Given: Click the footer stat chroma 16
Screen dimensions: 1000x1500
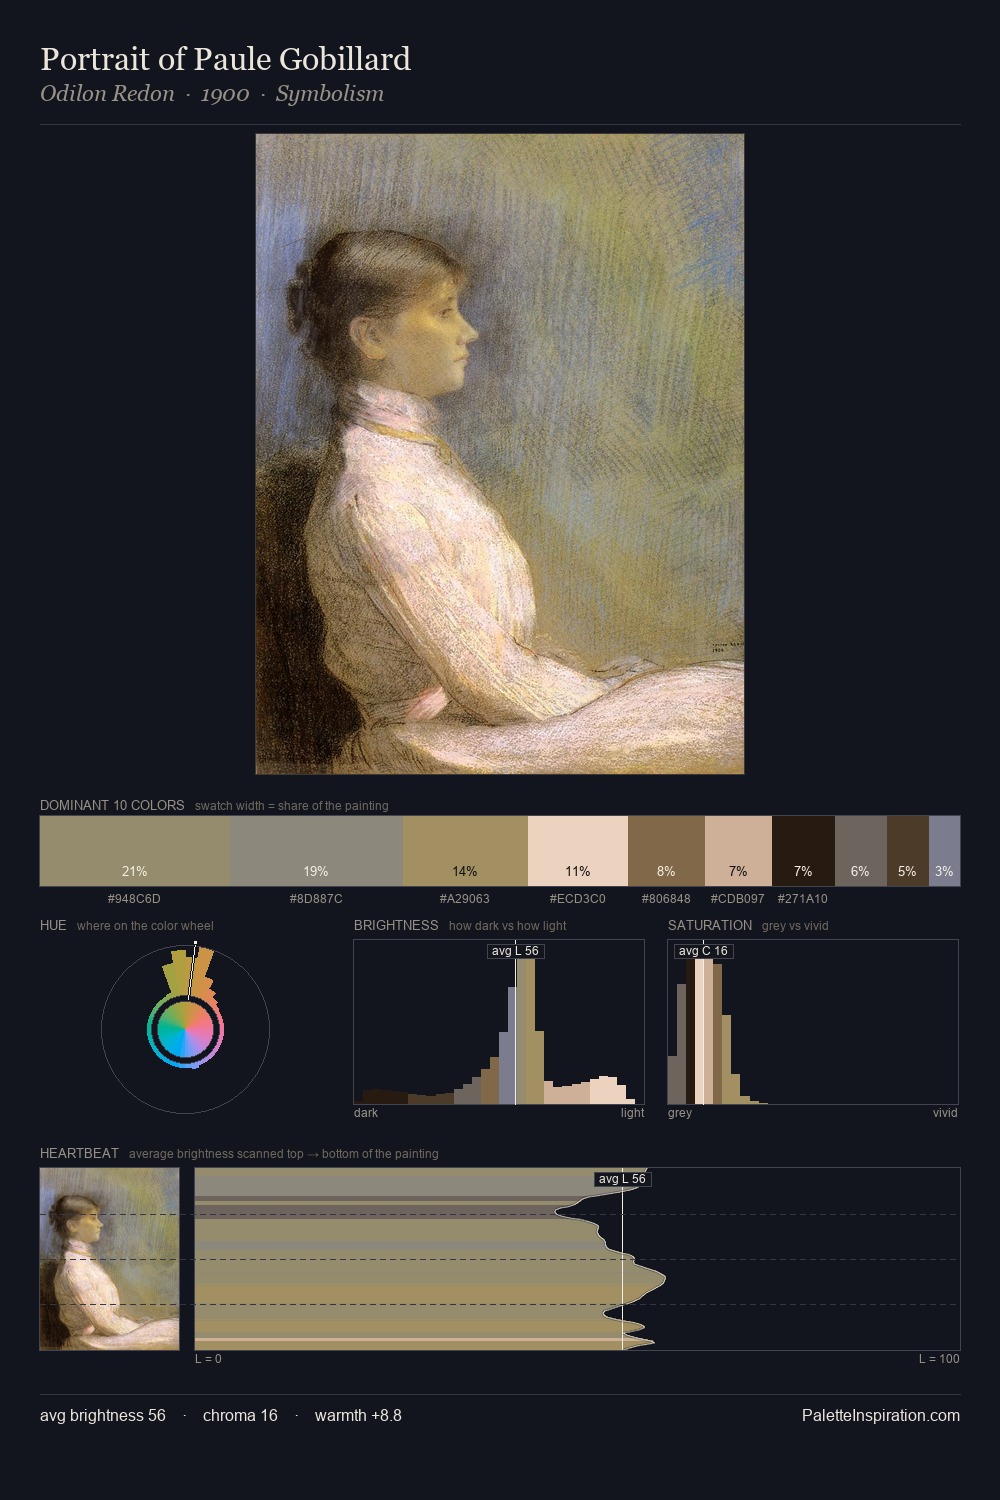Looking at the screenshot, I should click(240, 1415).
